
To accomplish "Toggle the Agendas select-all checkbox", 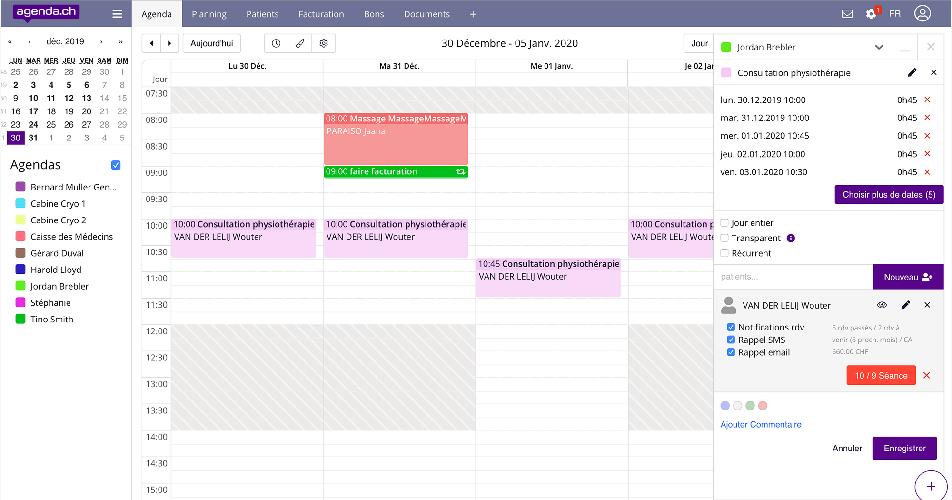I will tap(116, 165).
